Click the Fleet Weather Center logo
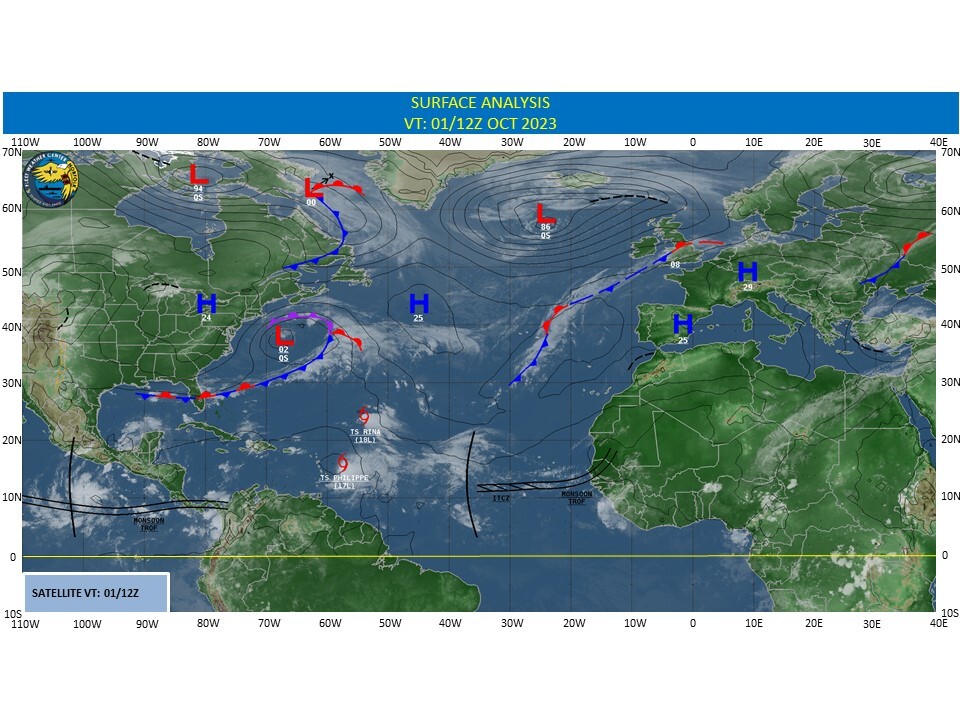 [x=53, y=181]
